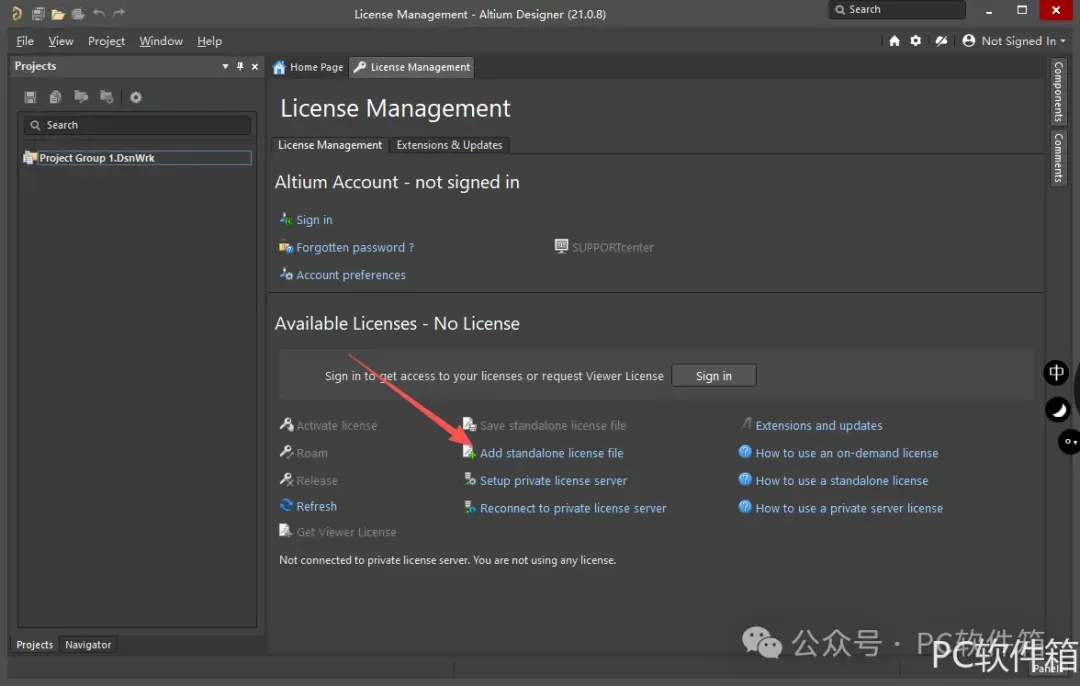The width and height of the screenshot is (1080, 686).
Task: Open the File menu
Action: 25,41
